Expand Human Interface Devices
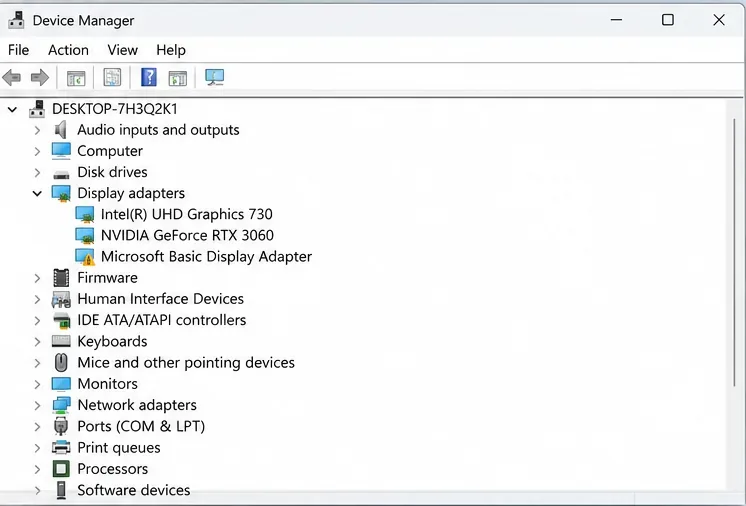The width and height of the screenshot is (746, 506). tap(37, 299)
